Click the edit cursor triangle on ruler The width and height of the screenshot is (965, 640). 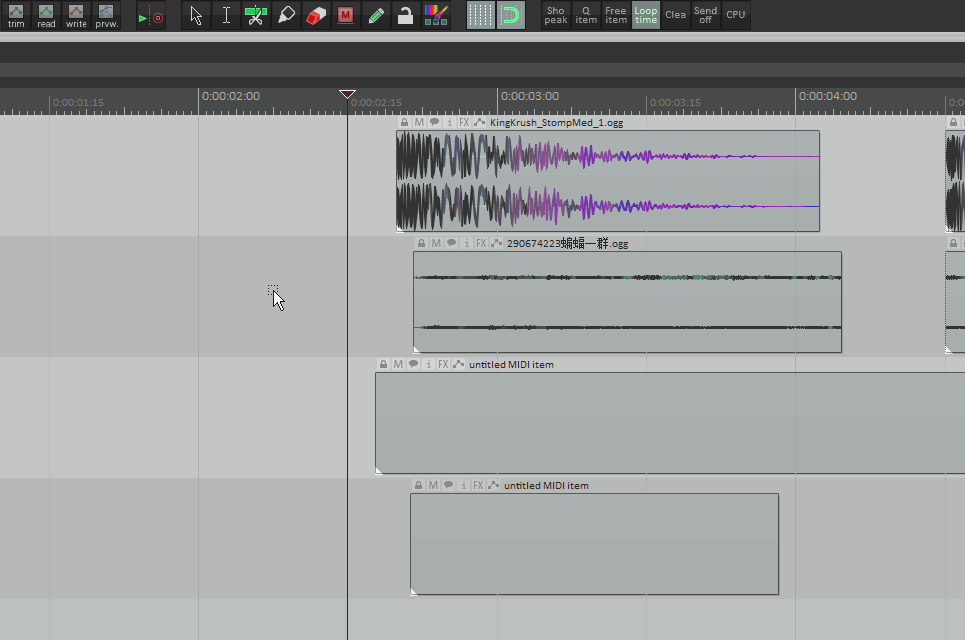click(347, 94)
